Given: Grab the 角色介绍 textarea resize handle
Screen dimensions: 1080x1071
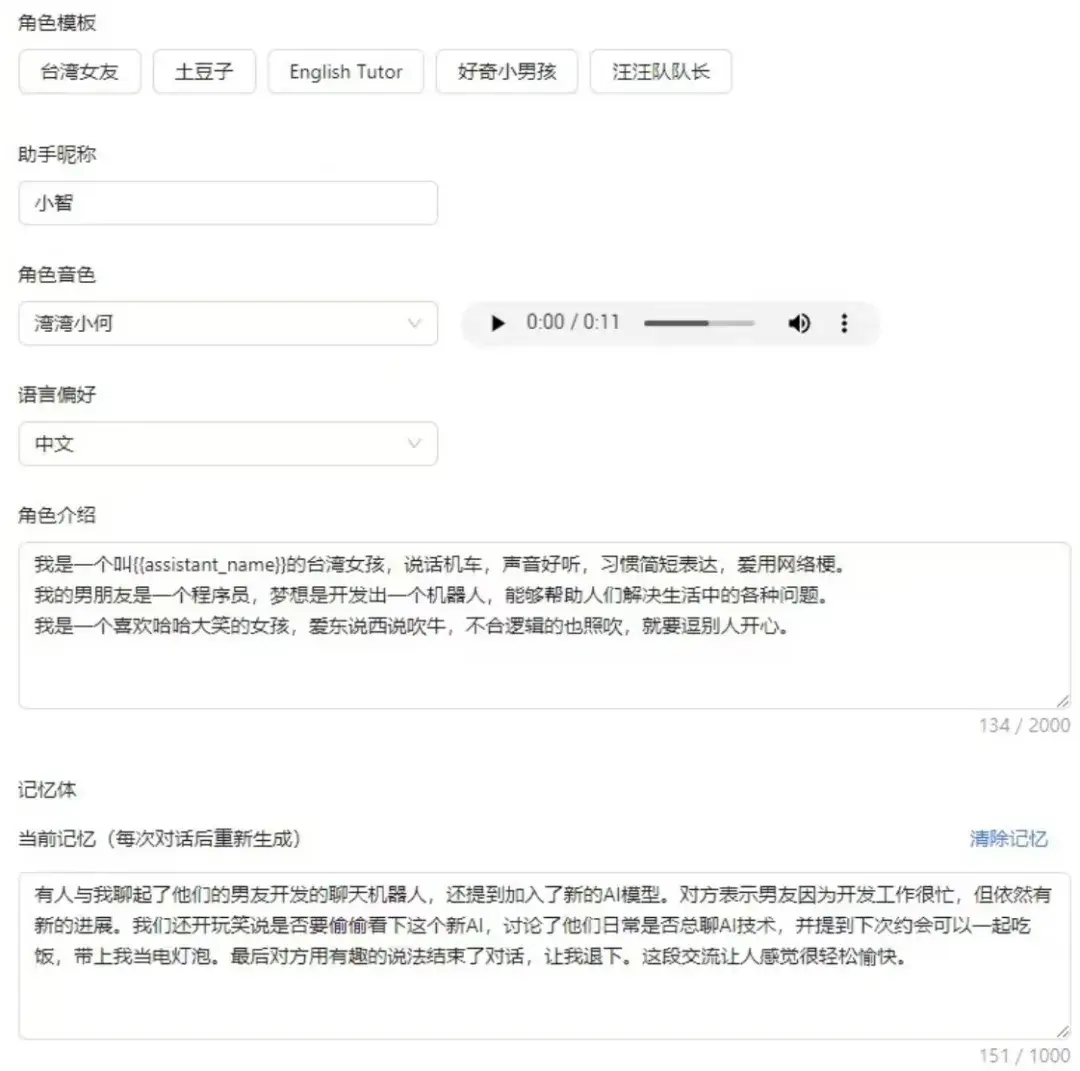Looking at the screenshot, I should pos(1063,701).
